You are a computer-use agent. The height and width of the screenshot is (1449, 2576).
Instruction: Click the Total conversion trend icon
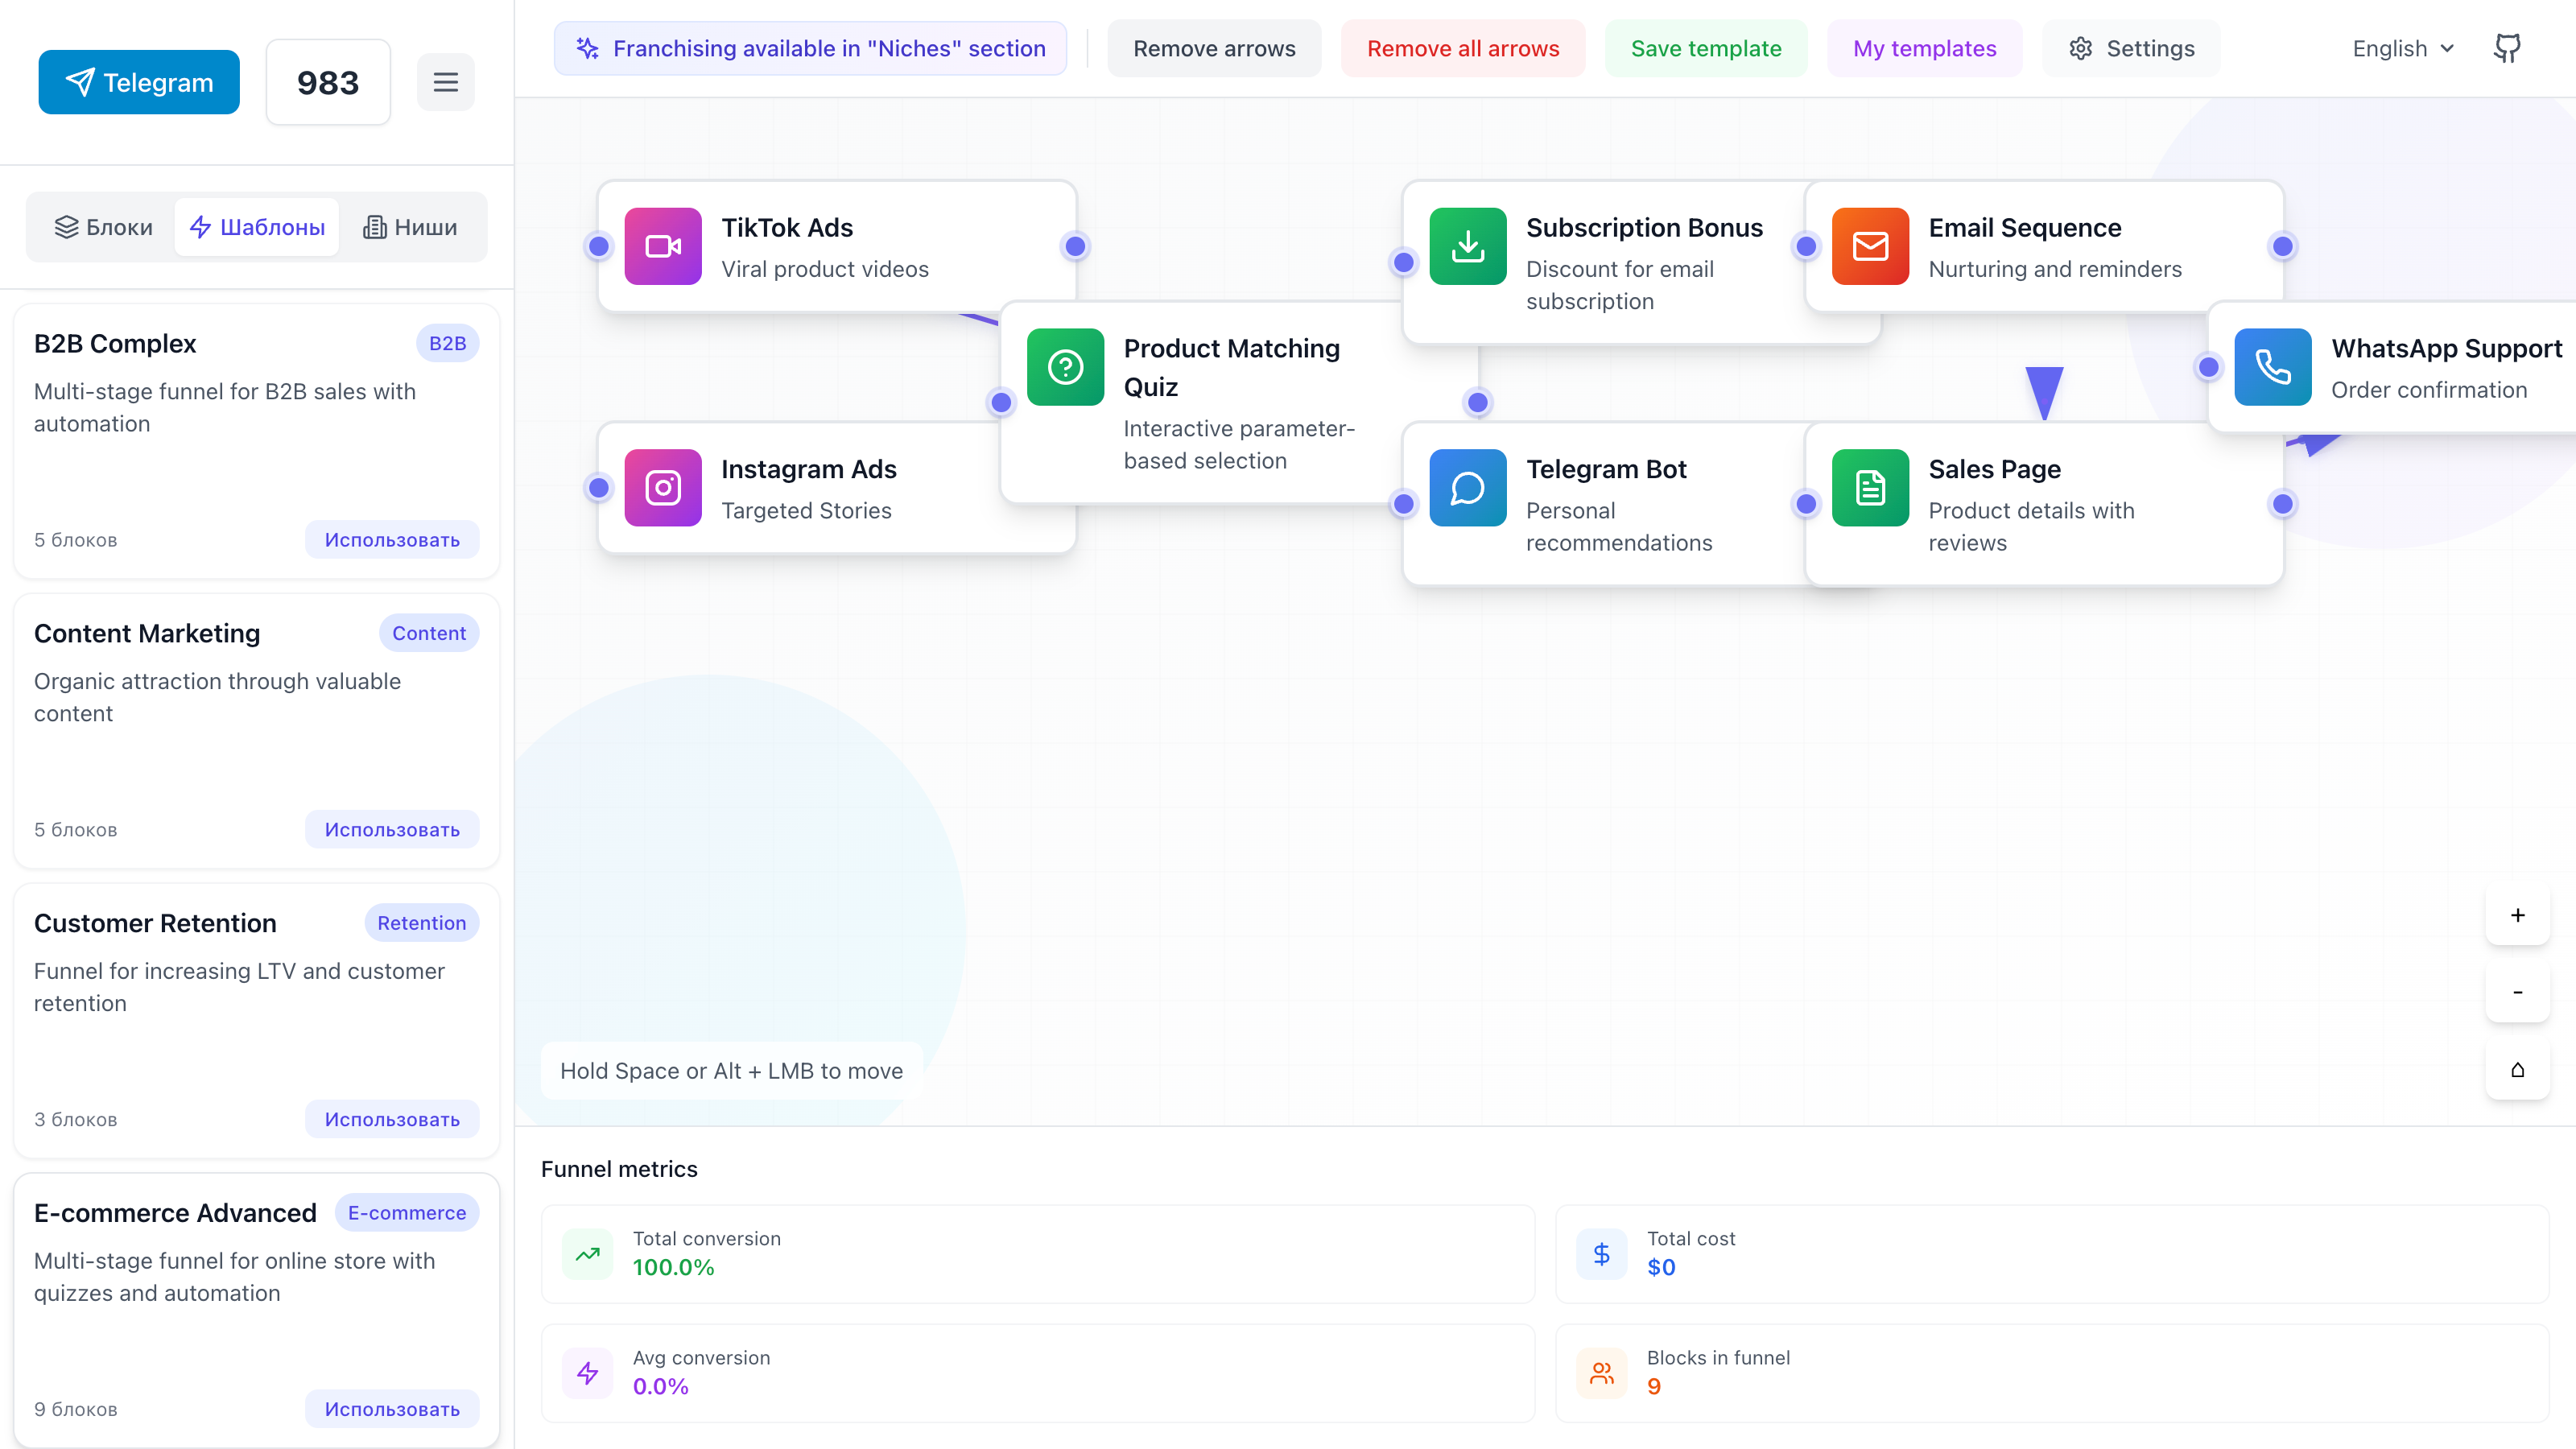tap(588, 1253)
